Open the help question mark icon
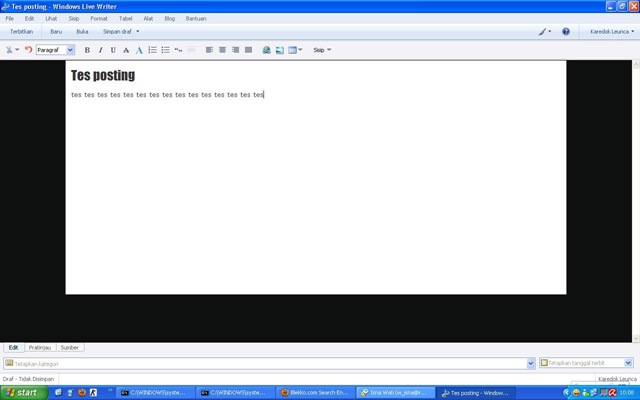Viewport: 640px width, 400px height. point(566,31)
